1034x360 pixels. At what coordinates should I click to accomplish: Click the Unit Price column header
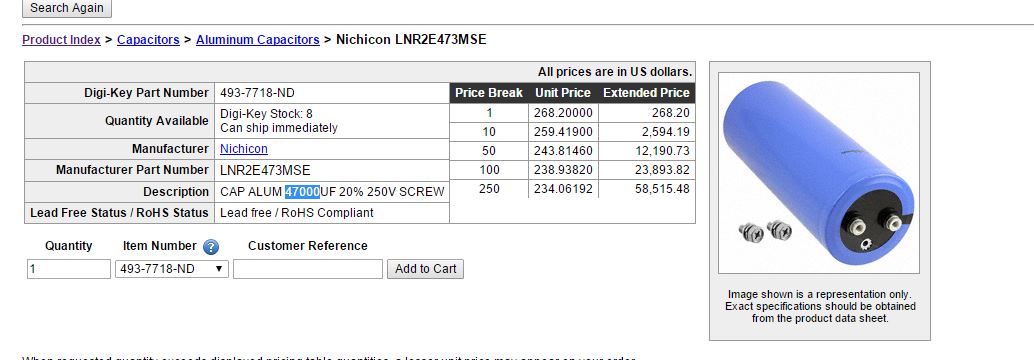point(563,93)
